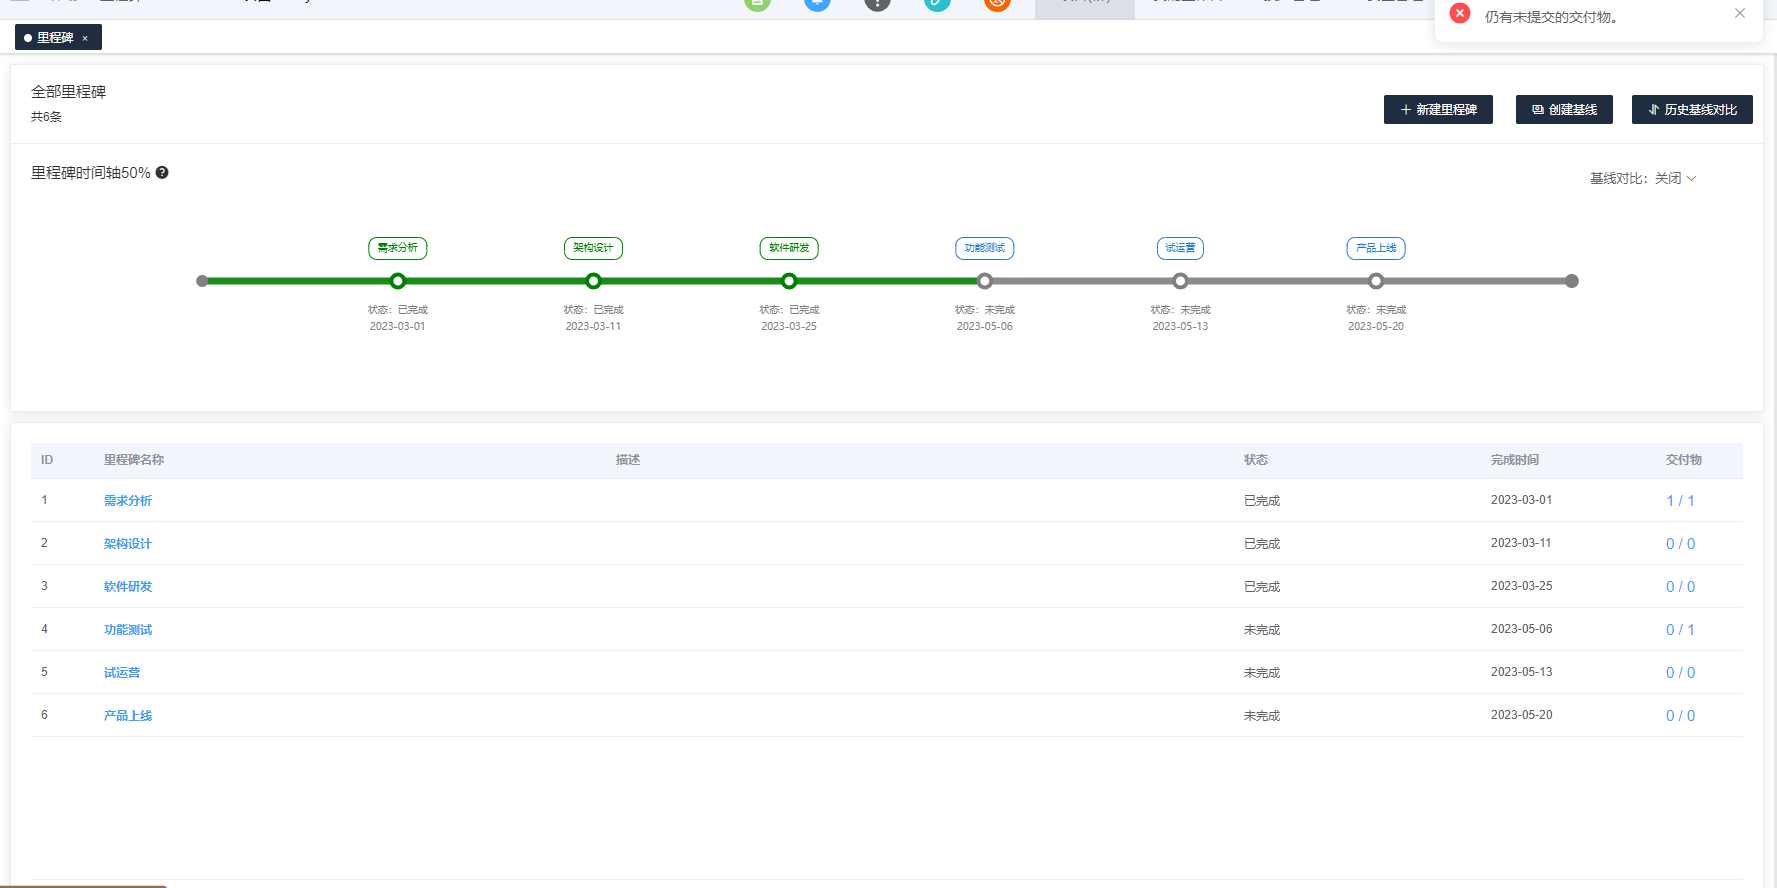Dismiss the 仍有未提交的交付物 notification

[x=1739, y=14]
